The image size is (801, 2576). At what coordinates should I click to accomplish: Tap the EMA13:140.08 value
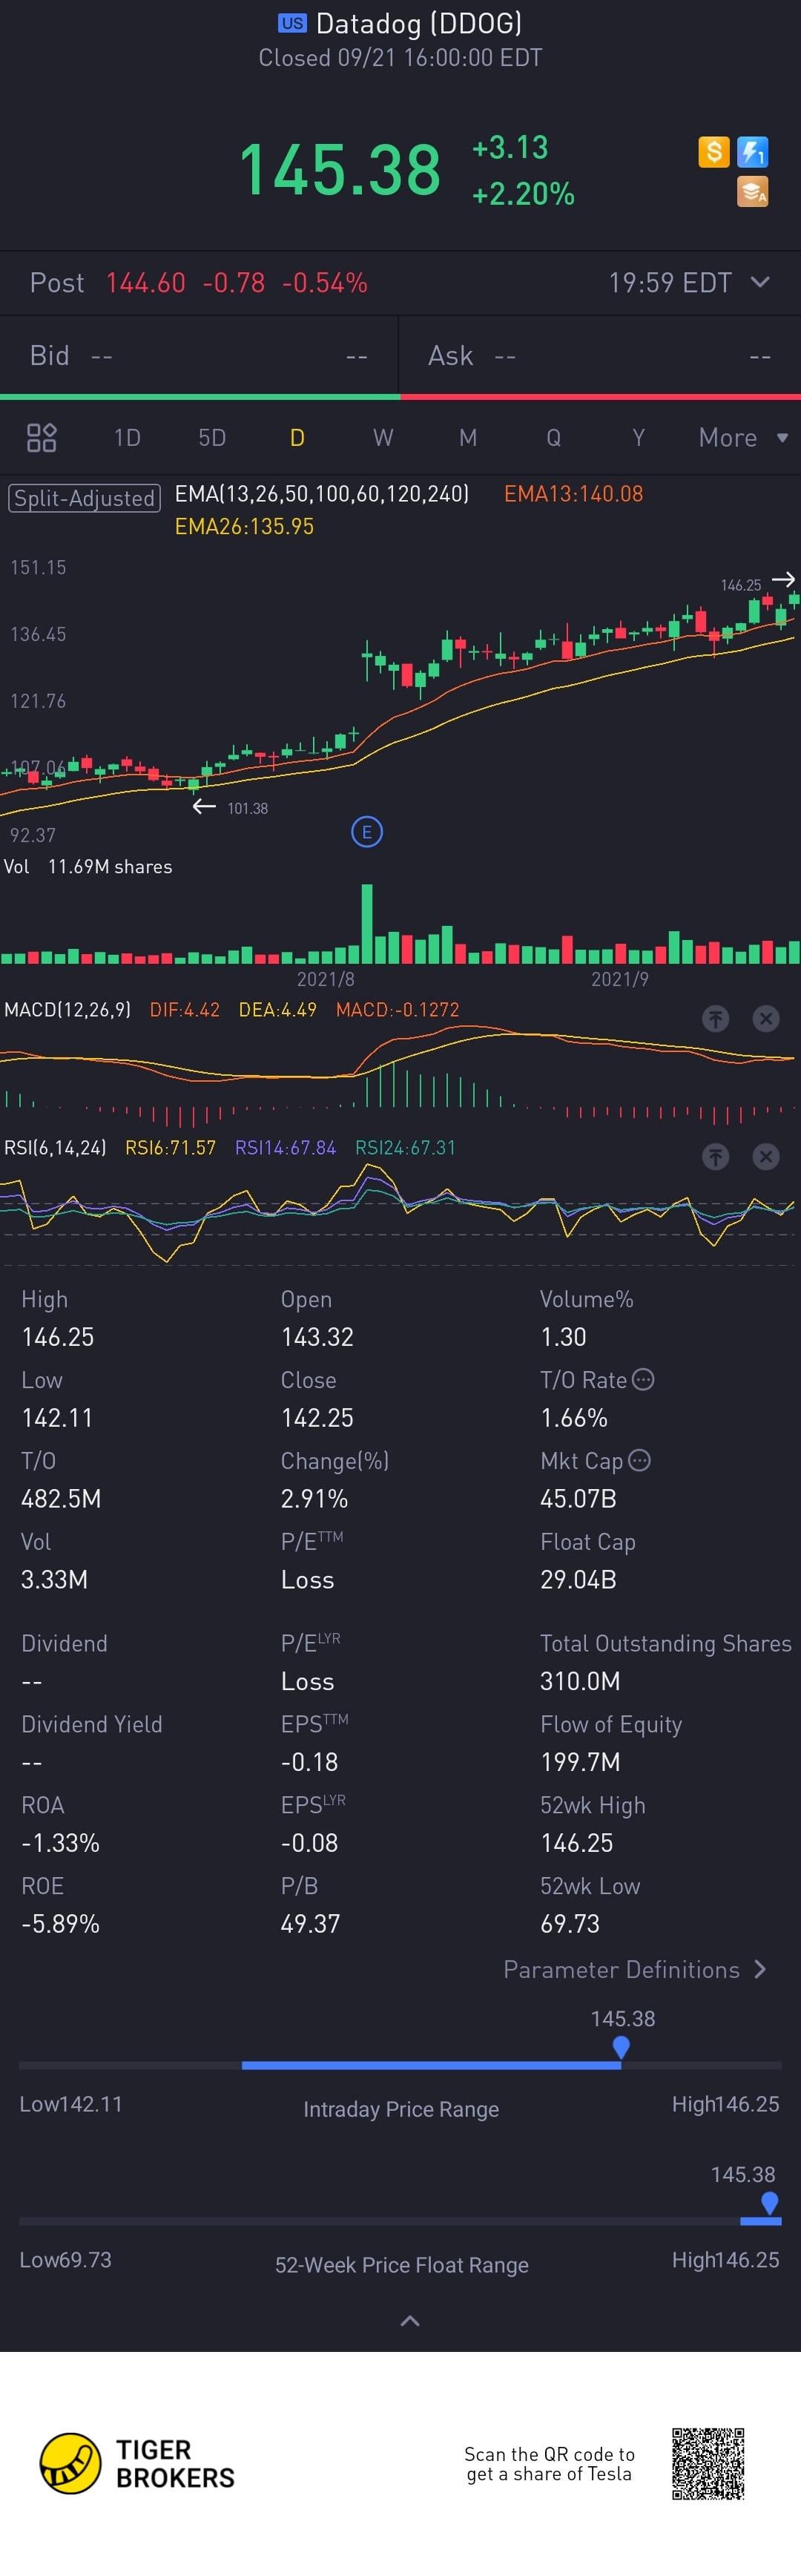tap(574, 494)
